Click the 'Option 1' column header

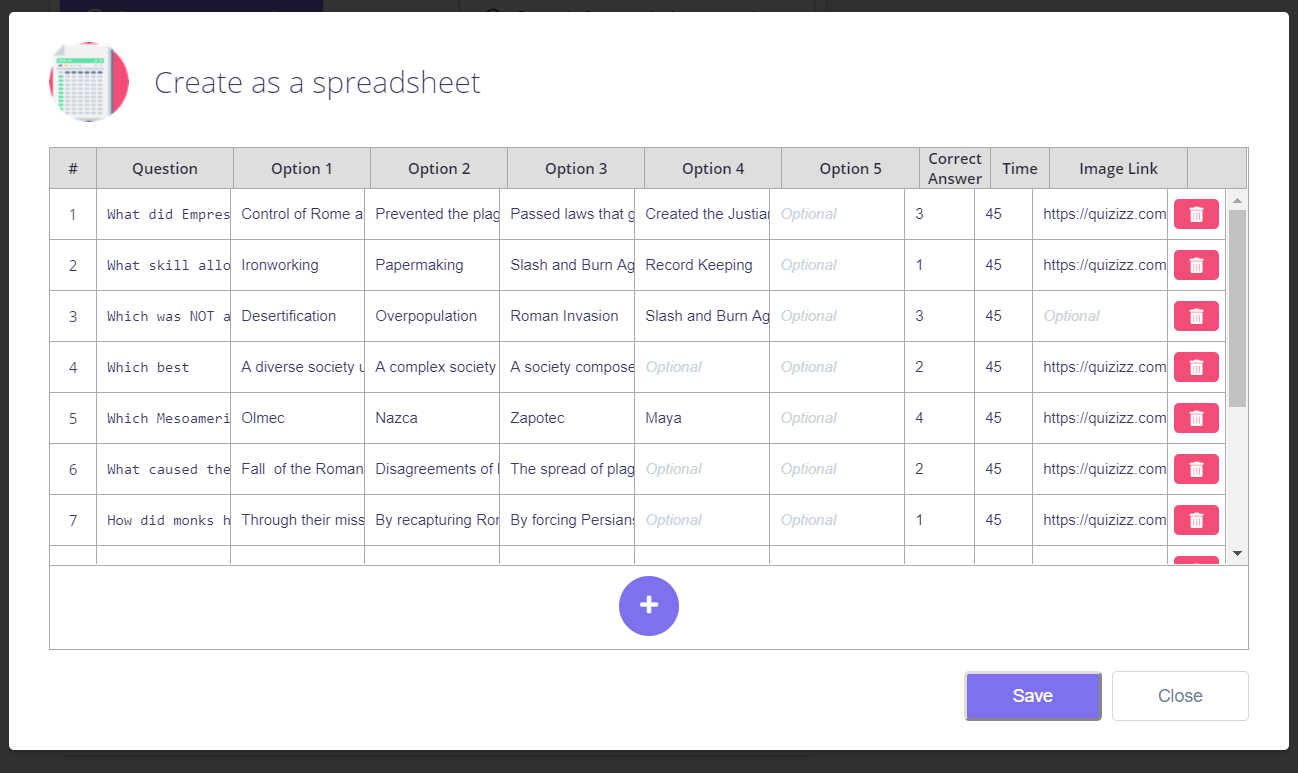(302, 168)
